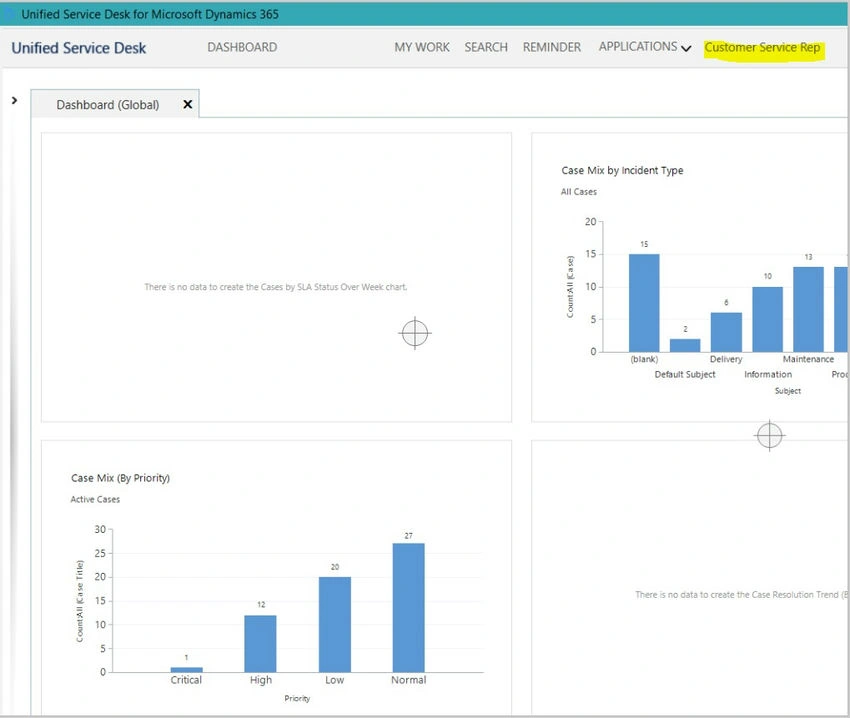The width and height of the screenshot is (850, 718).
Task: Close the Dashboard (Global) tab
Action: (188, 104)
